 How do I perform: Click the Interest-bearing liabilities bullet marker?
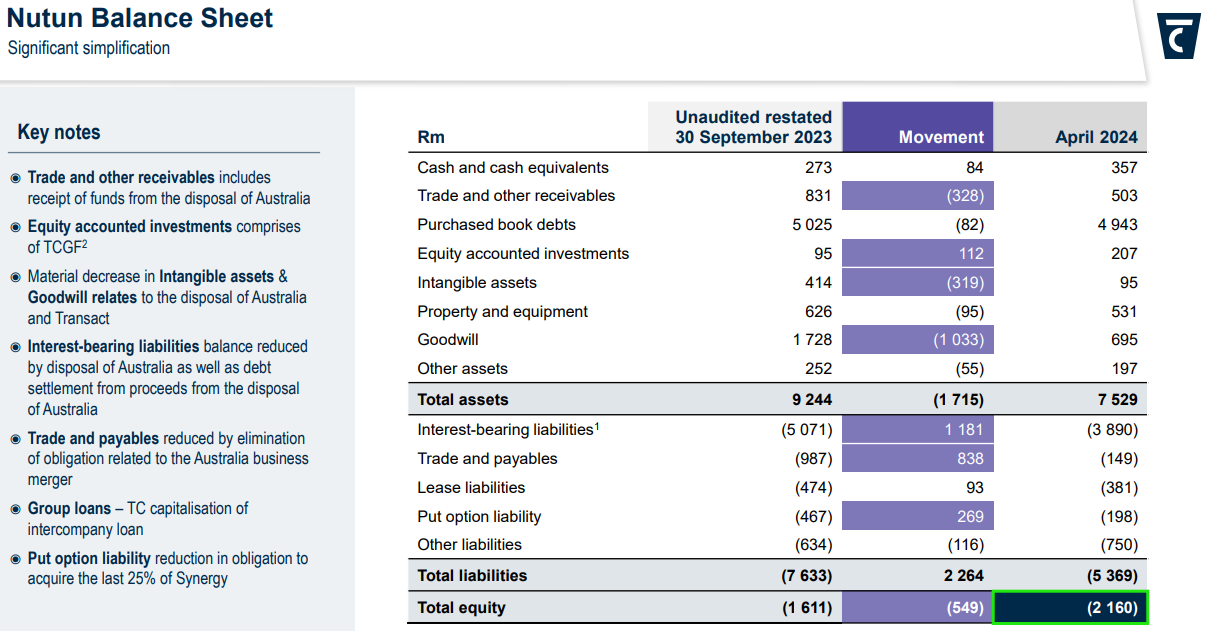point(14,346)
